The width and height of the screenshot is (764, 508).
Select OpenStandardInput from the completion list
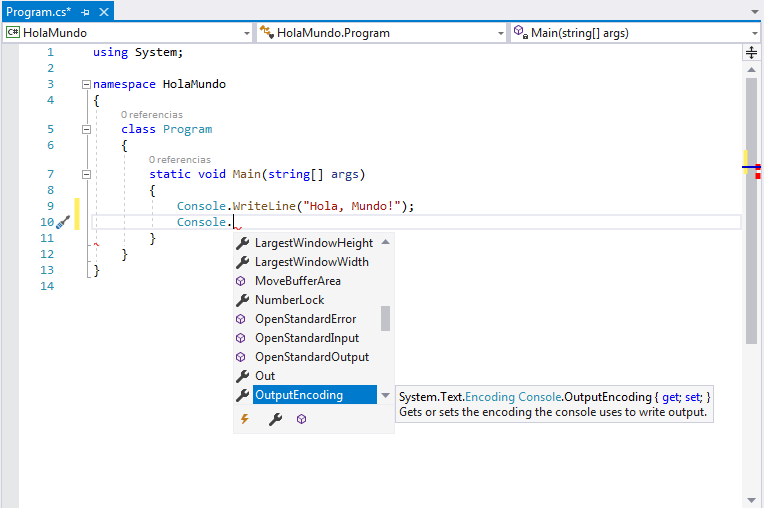click(x=306, y=338)
